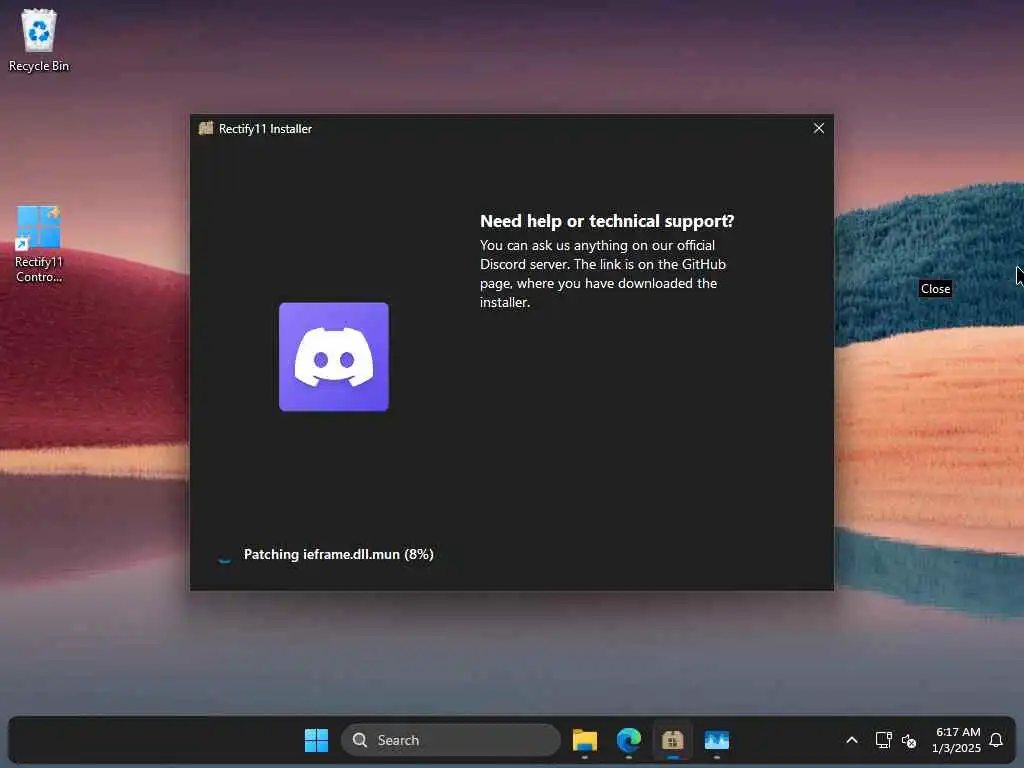
Task: Click the Discord logo in installer
Action: [x=334, y=357]
